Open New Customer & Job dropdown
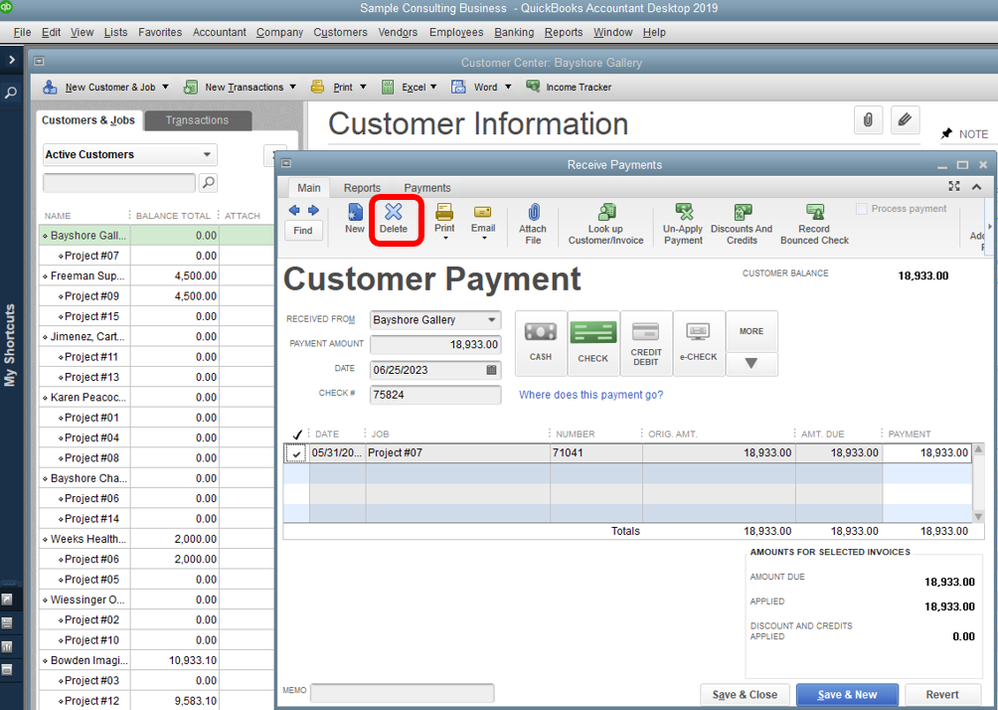 165,87
